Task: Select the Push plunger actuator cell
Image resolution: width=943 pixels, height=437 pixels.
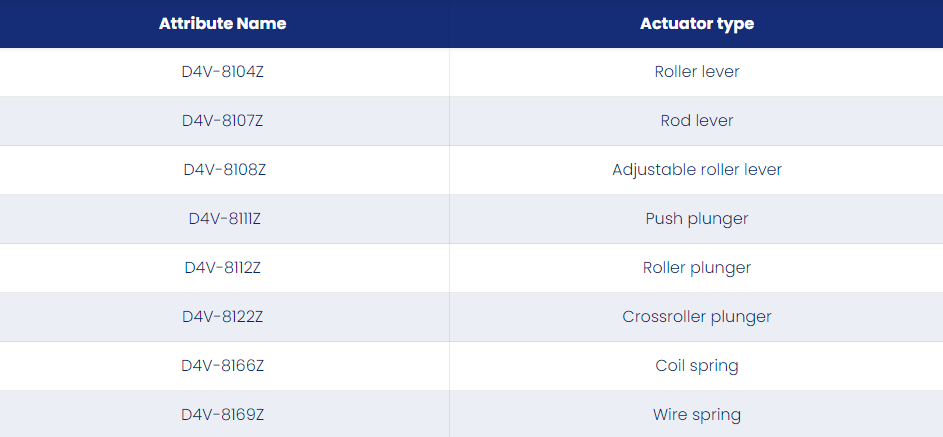Action: click(696, 219)
